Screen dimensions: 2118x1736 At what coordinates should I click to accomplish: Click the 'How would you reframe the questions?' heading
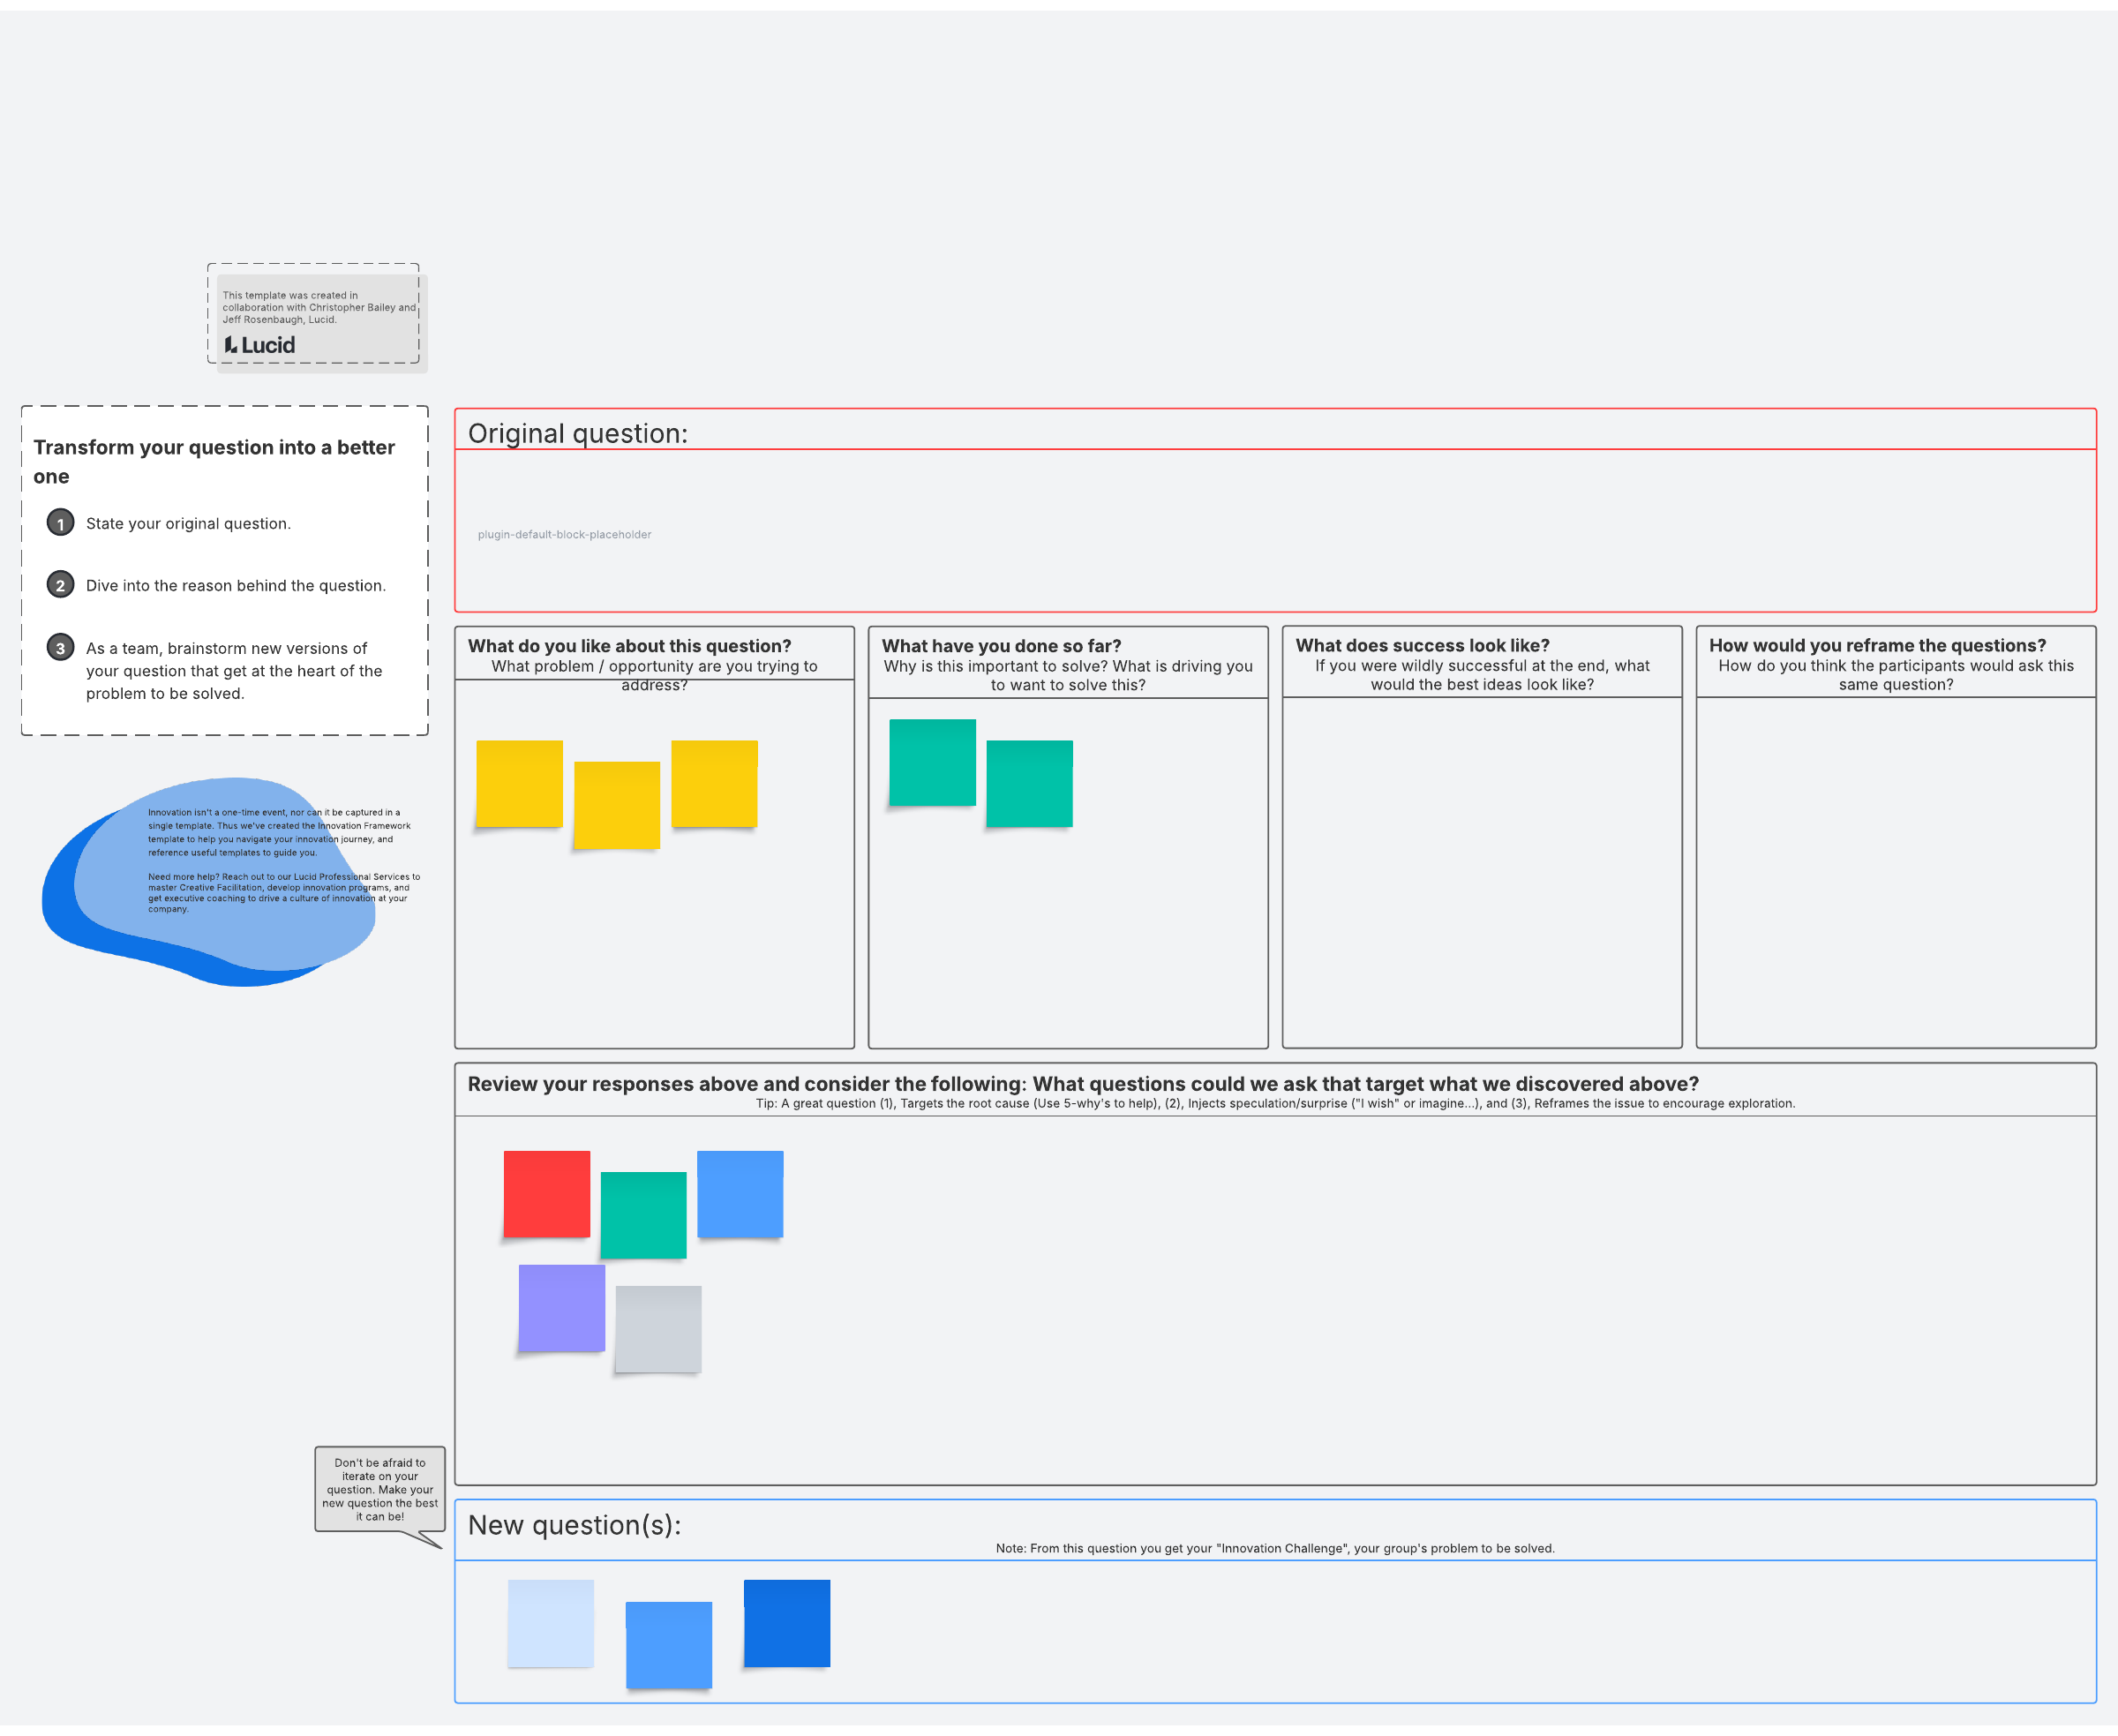[1876, 645]
